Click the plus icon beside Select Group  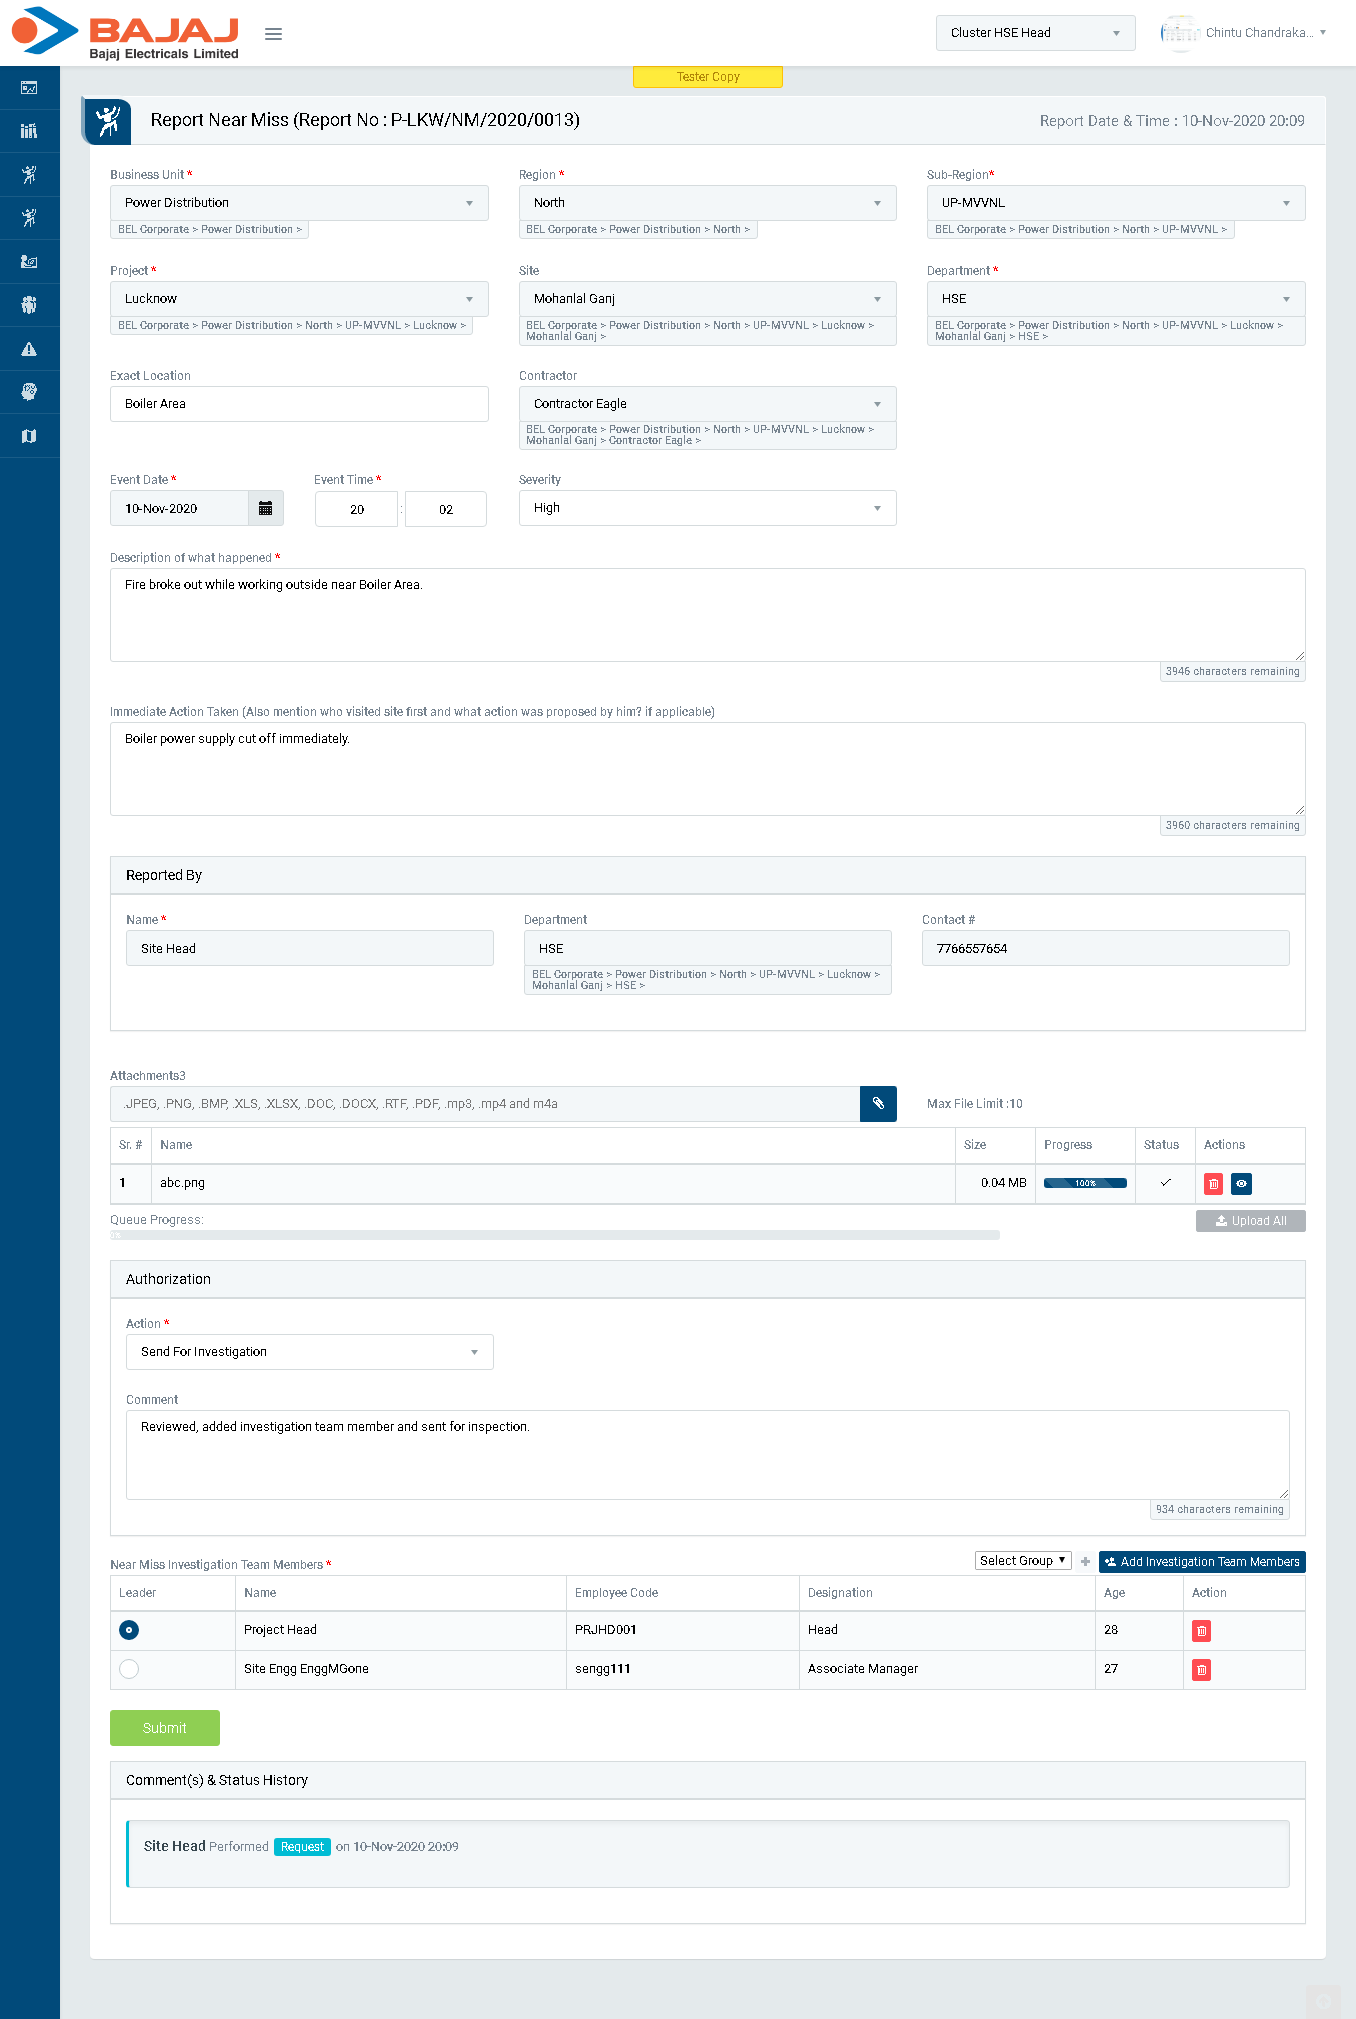pos(1085,1561)
